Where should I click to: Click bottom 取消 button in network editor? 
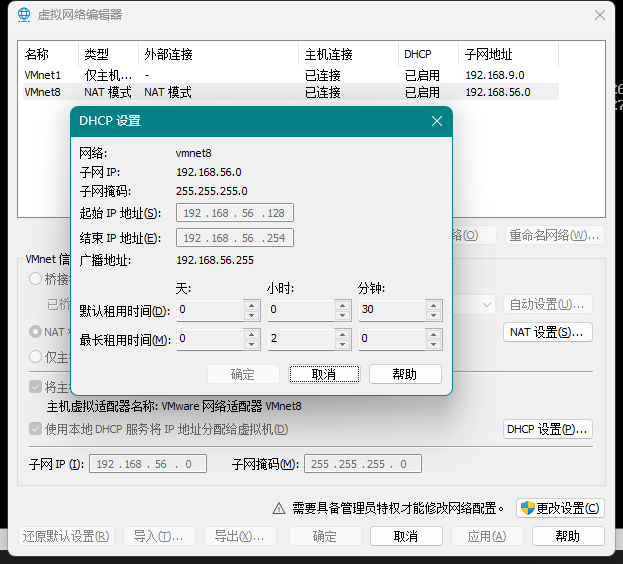406,536
